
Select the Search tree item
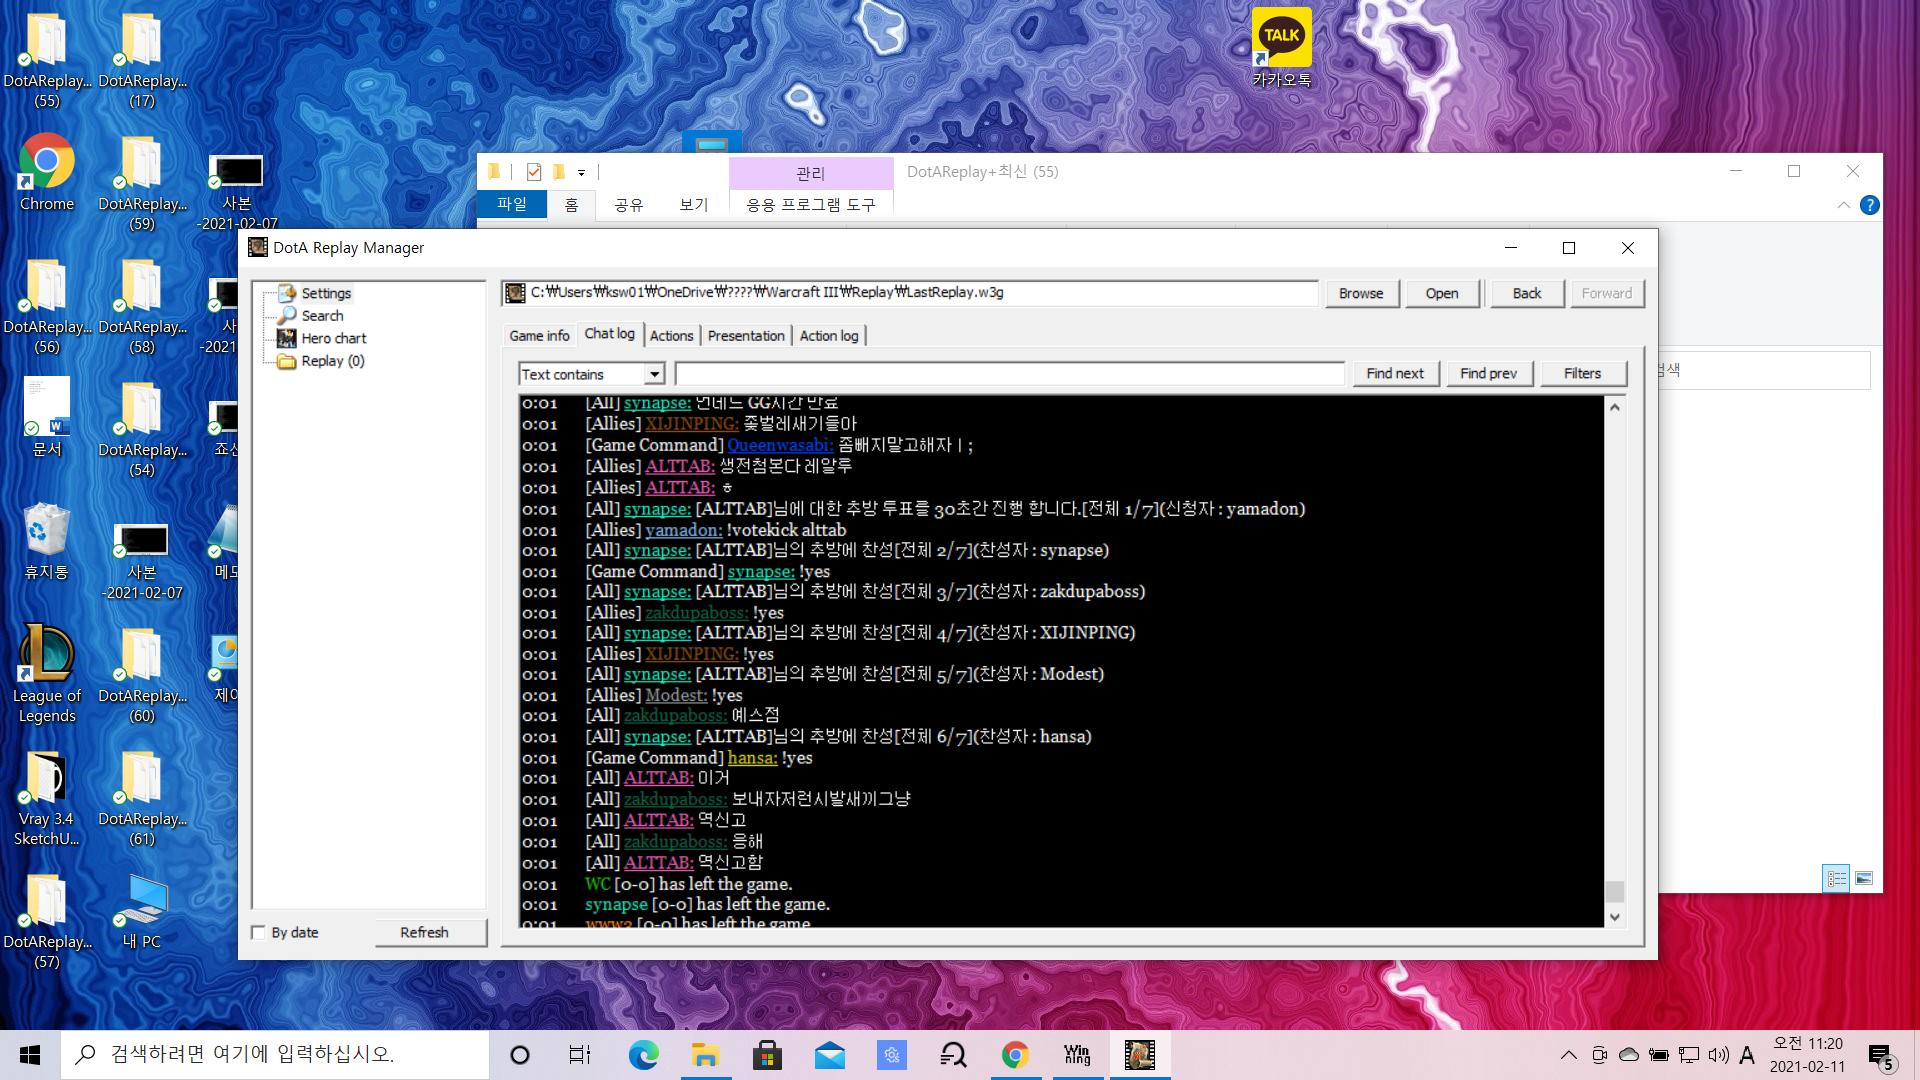pos(322,315)
